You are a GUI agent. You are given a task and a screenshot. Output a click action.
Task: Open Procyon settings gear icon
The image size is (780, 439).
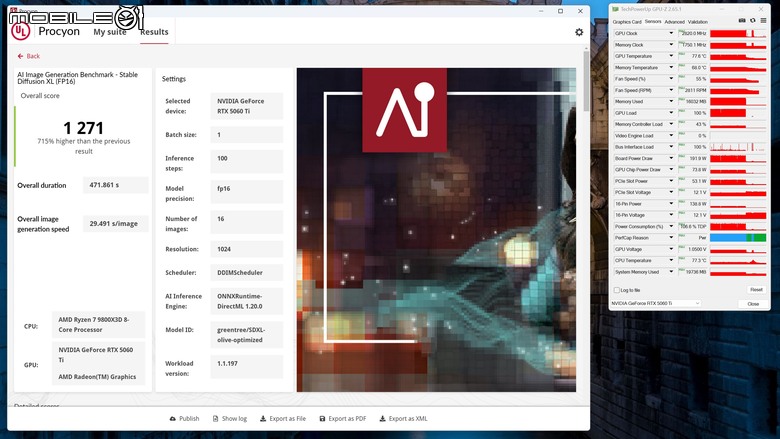click(579, 32)
